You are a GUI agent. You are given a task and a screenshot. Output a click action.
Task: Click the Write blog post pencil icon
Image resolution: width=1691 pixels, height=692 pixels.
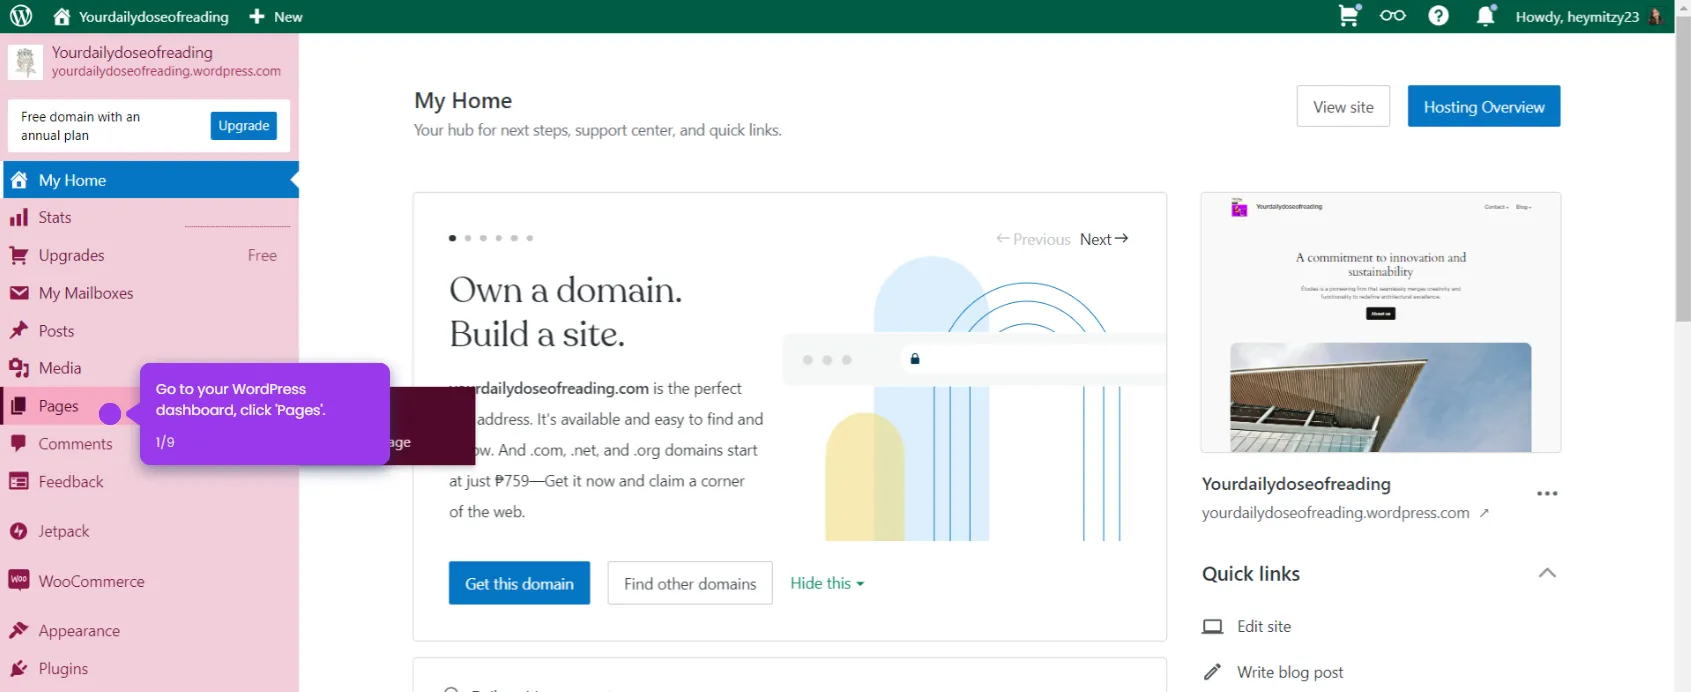(x=1212, y=672)
